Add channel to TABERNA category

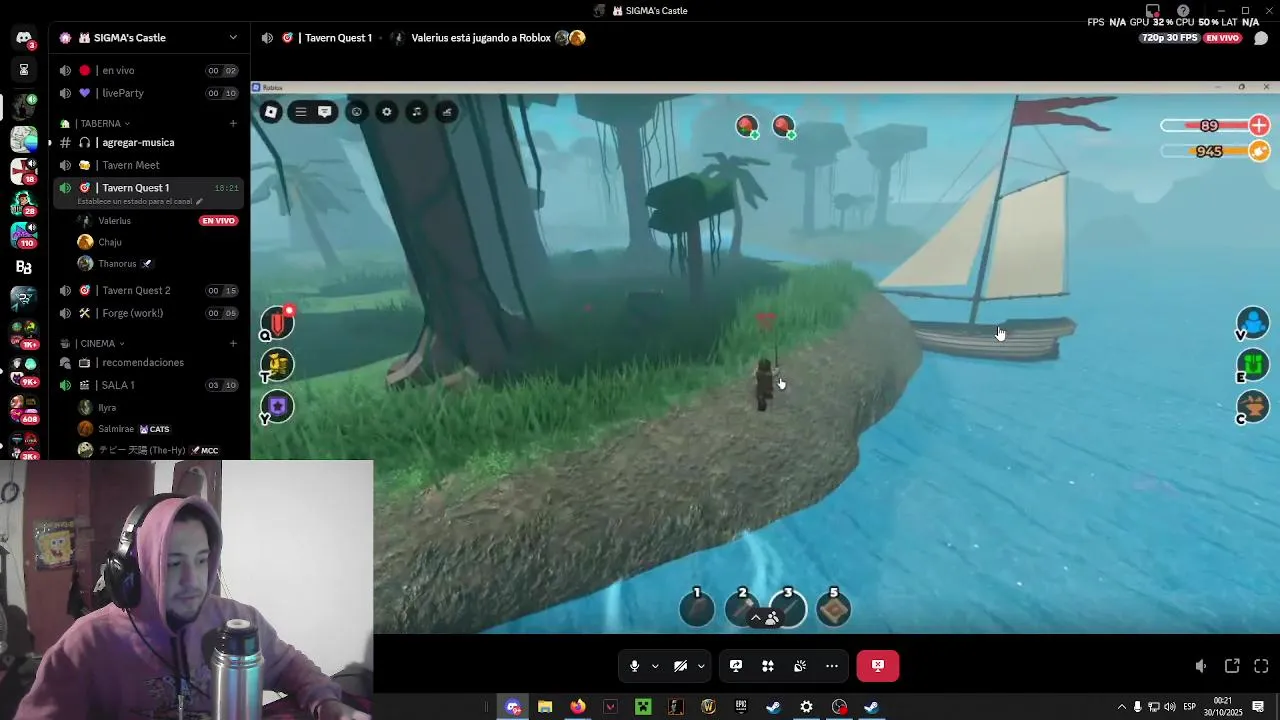coord(233,124)
